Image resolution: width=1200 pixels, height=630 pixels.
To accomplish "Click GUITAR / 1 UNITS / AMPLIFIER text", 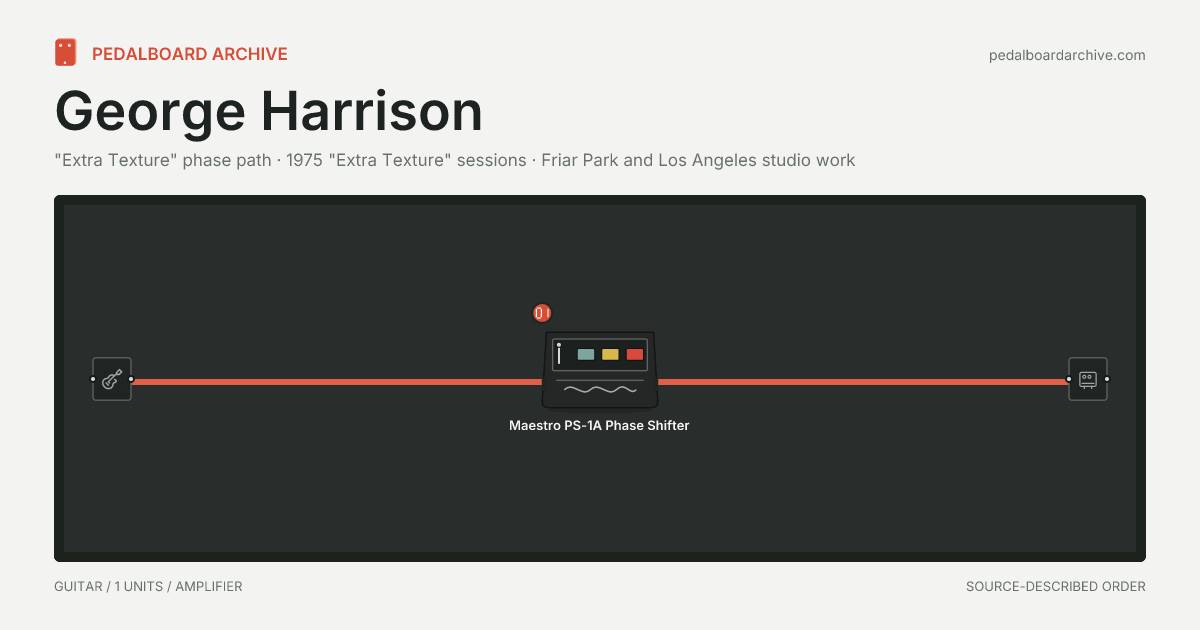I will pyautogui.click(x=148, y=587).
